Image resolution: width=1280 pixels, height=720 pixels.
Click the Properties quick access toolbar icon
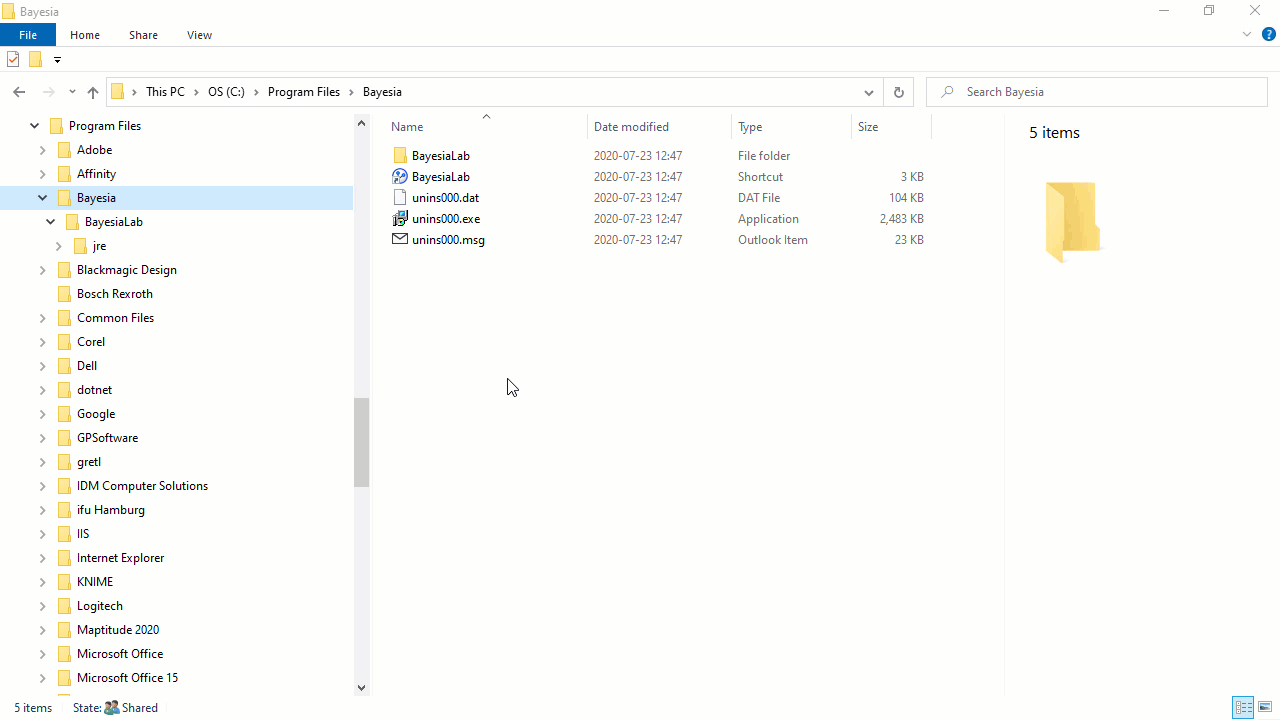(x=13, y=60)
